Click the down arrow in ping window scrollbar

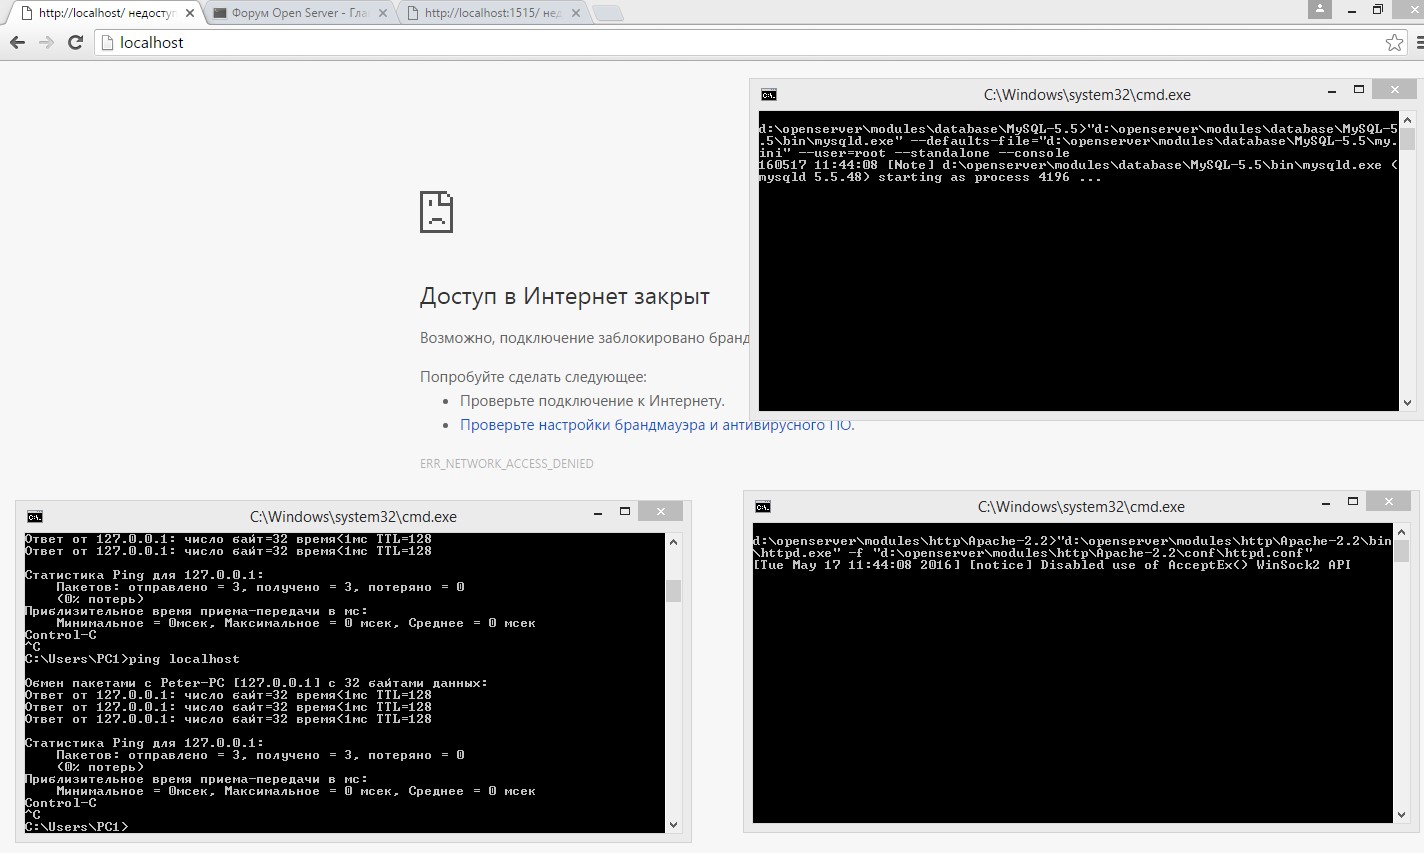(673, 825)
